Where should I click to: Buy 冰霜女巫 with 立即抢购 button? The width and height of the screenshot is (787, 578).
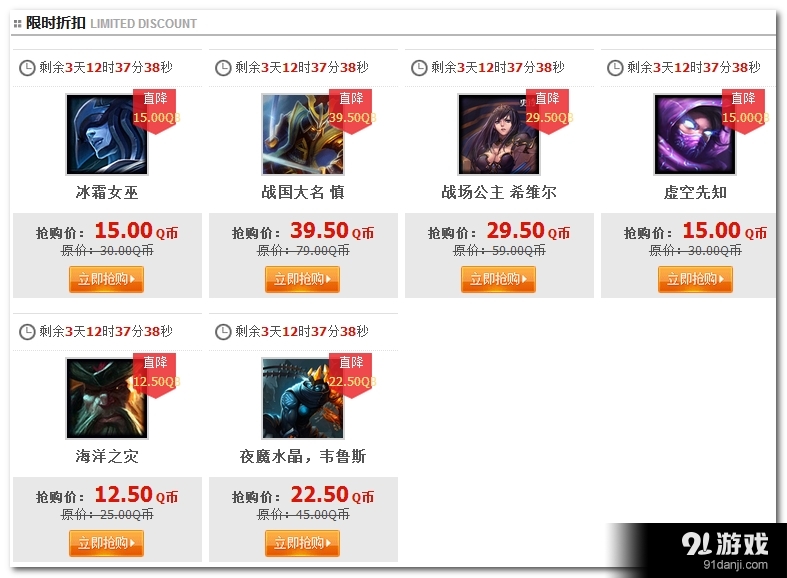106,279
